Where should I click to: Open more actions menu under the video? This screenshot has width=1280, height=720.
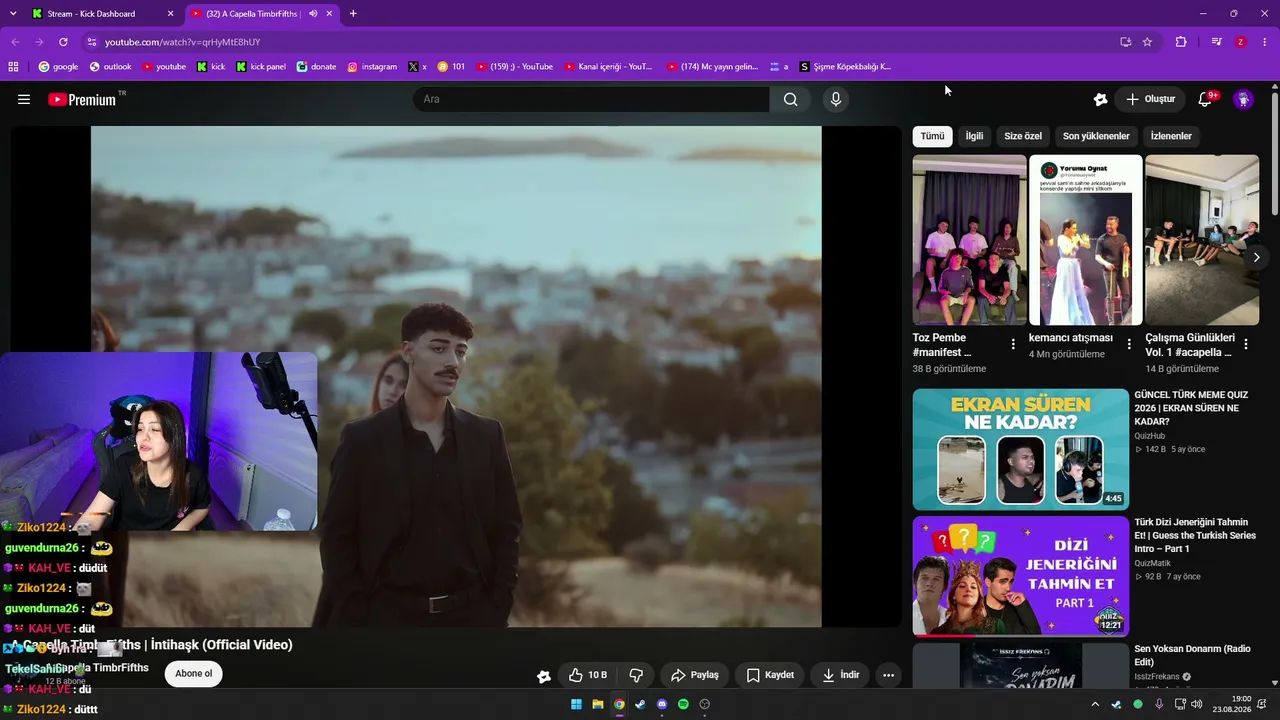click(888, 675)
